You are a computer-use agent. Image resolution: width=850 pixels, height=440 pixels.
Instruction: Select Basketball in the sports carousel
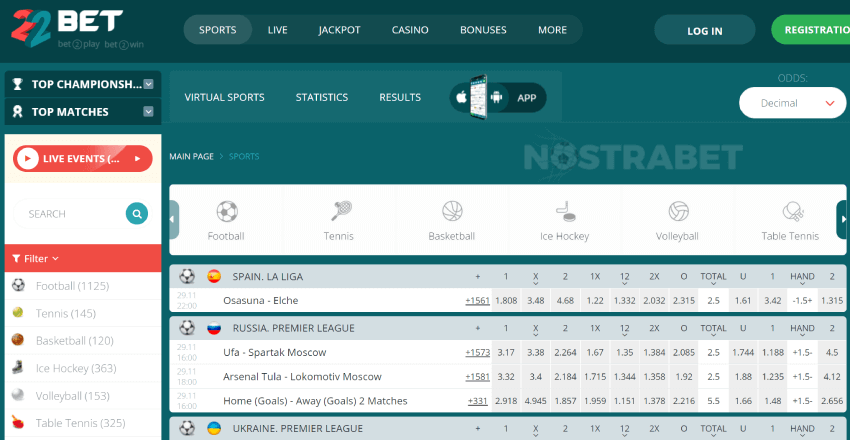[452, 221]
